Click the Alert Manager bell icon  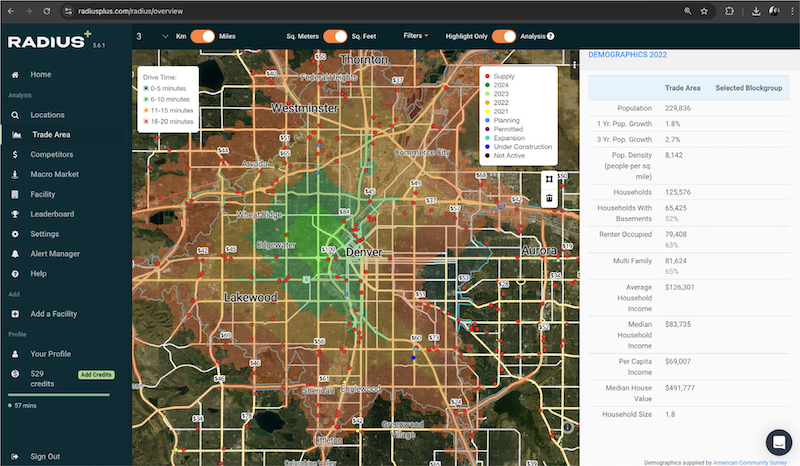click(x=16, y=254)
